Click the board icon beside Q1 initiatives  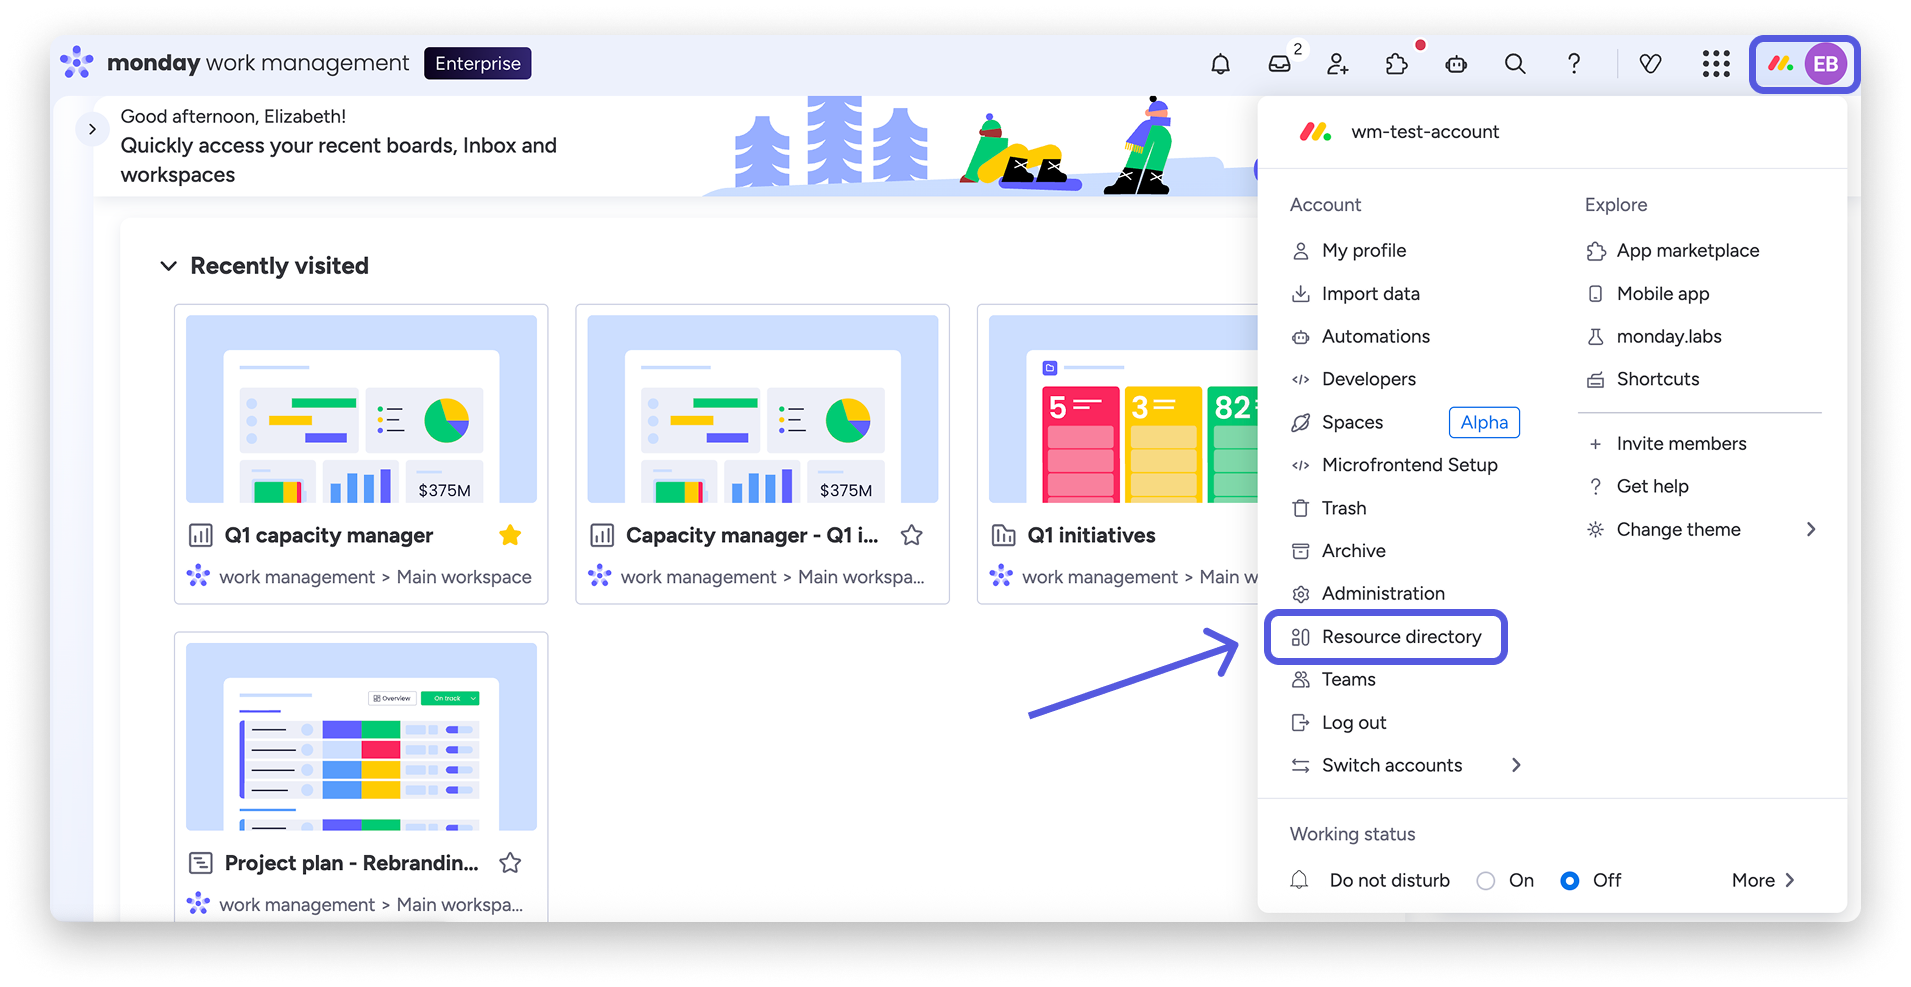(x=1003, y=536)
